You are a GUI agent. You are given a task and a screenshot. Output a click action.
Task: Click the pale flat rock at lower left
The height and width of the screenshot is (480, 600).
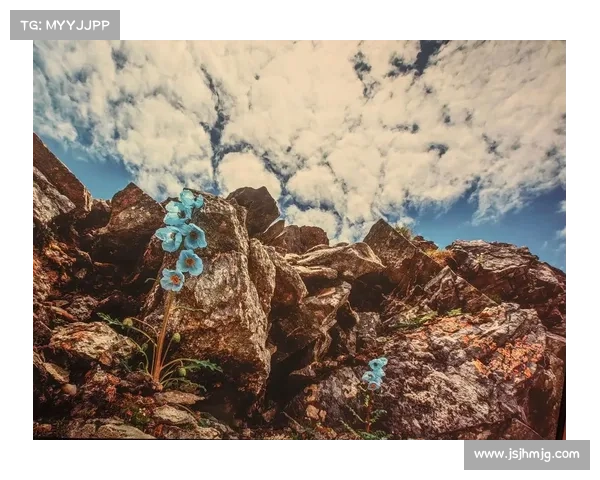tap(90, 342)
